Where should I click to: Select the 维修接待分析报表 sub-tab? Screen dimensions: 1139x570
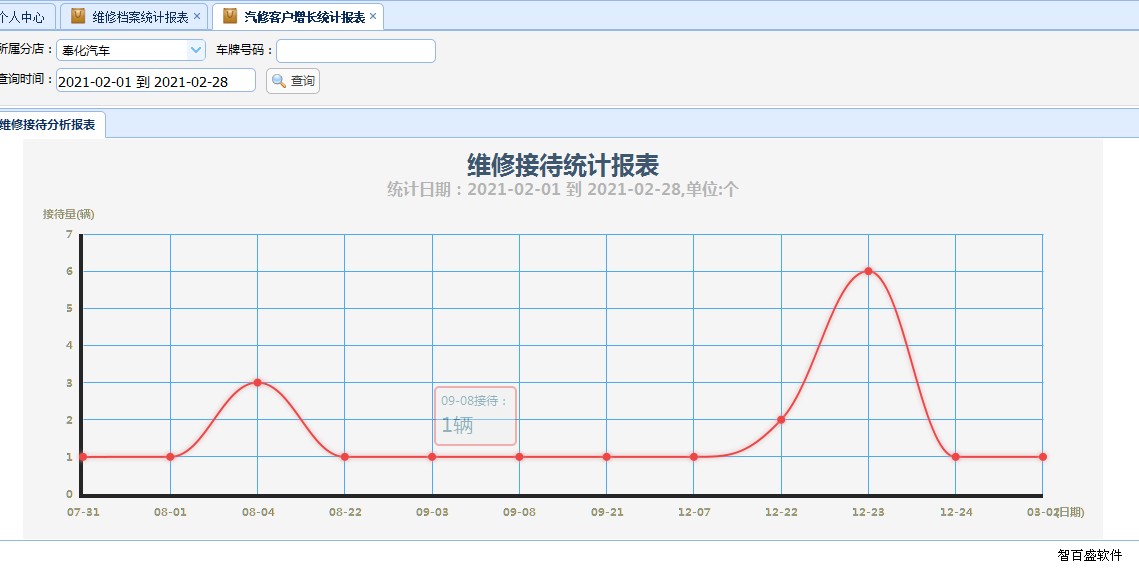tap(50, 125)
